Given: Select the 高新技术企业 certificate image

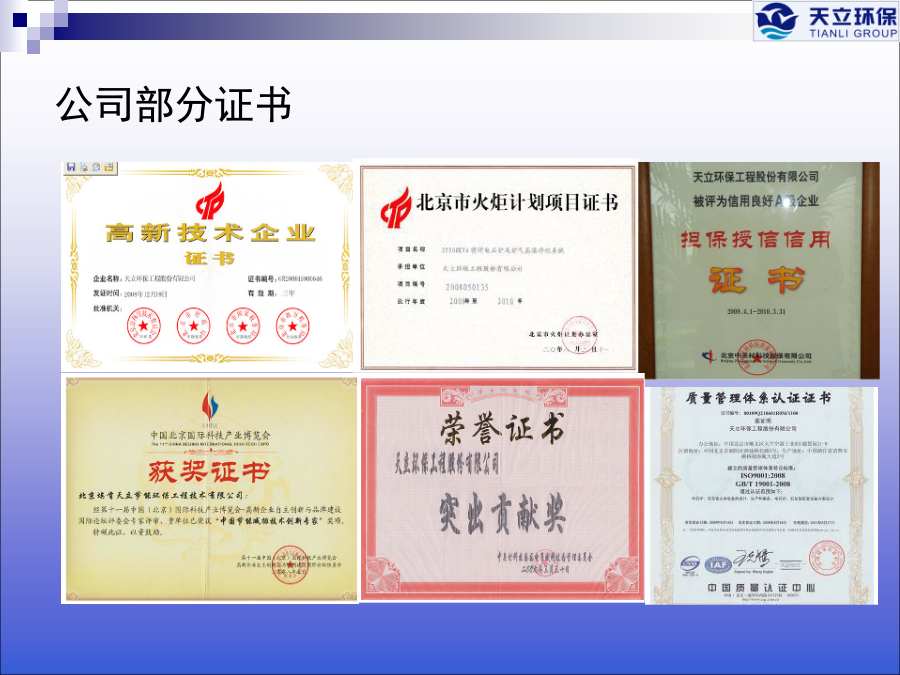Looking at the screenshot, I should click(207, 266).
